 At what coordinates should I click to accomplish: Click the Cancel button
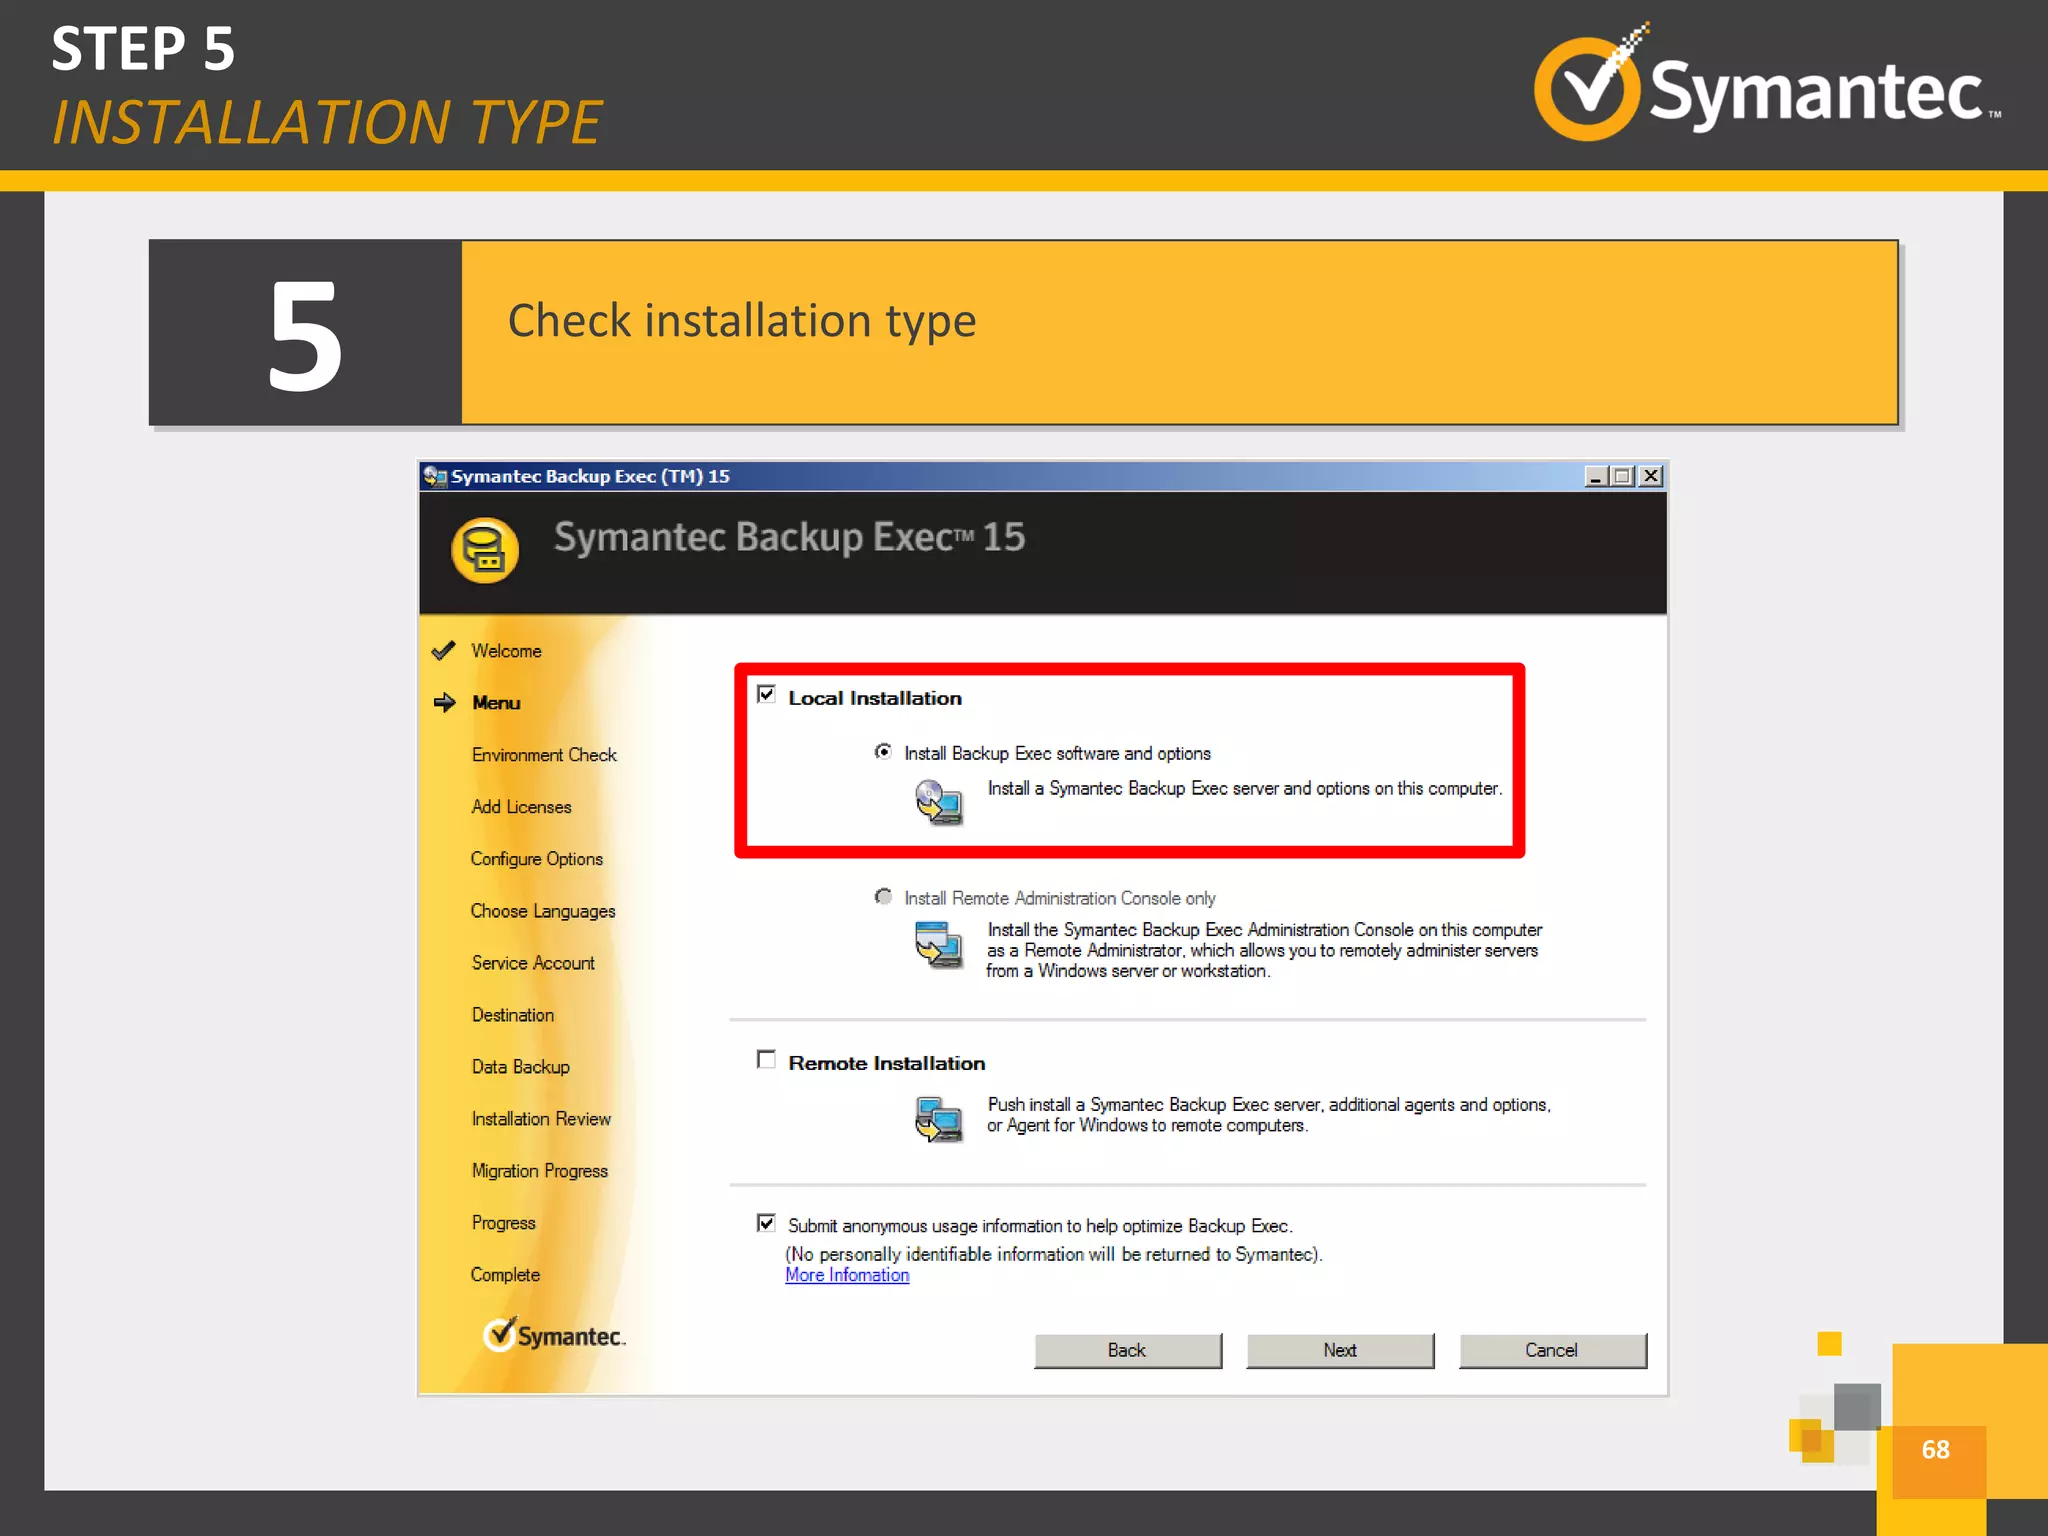tap(1552, 1350)
